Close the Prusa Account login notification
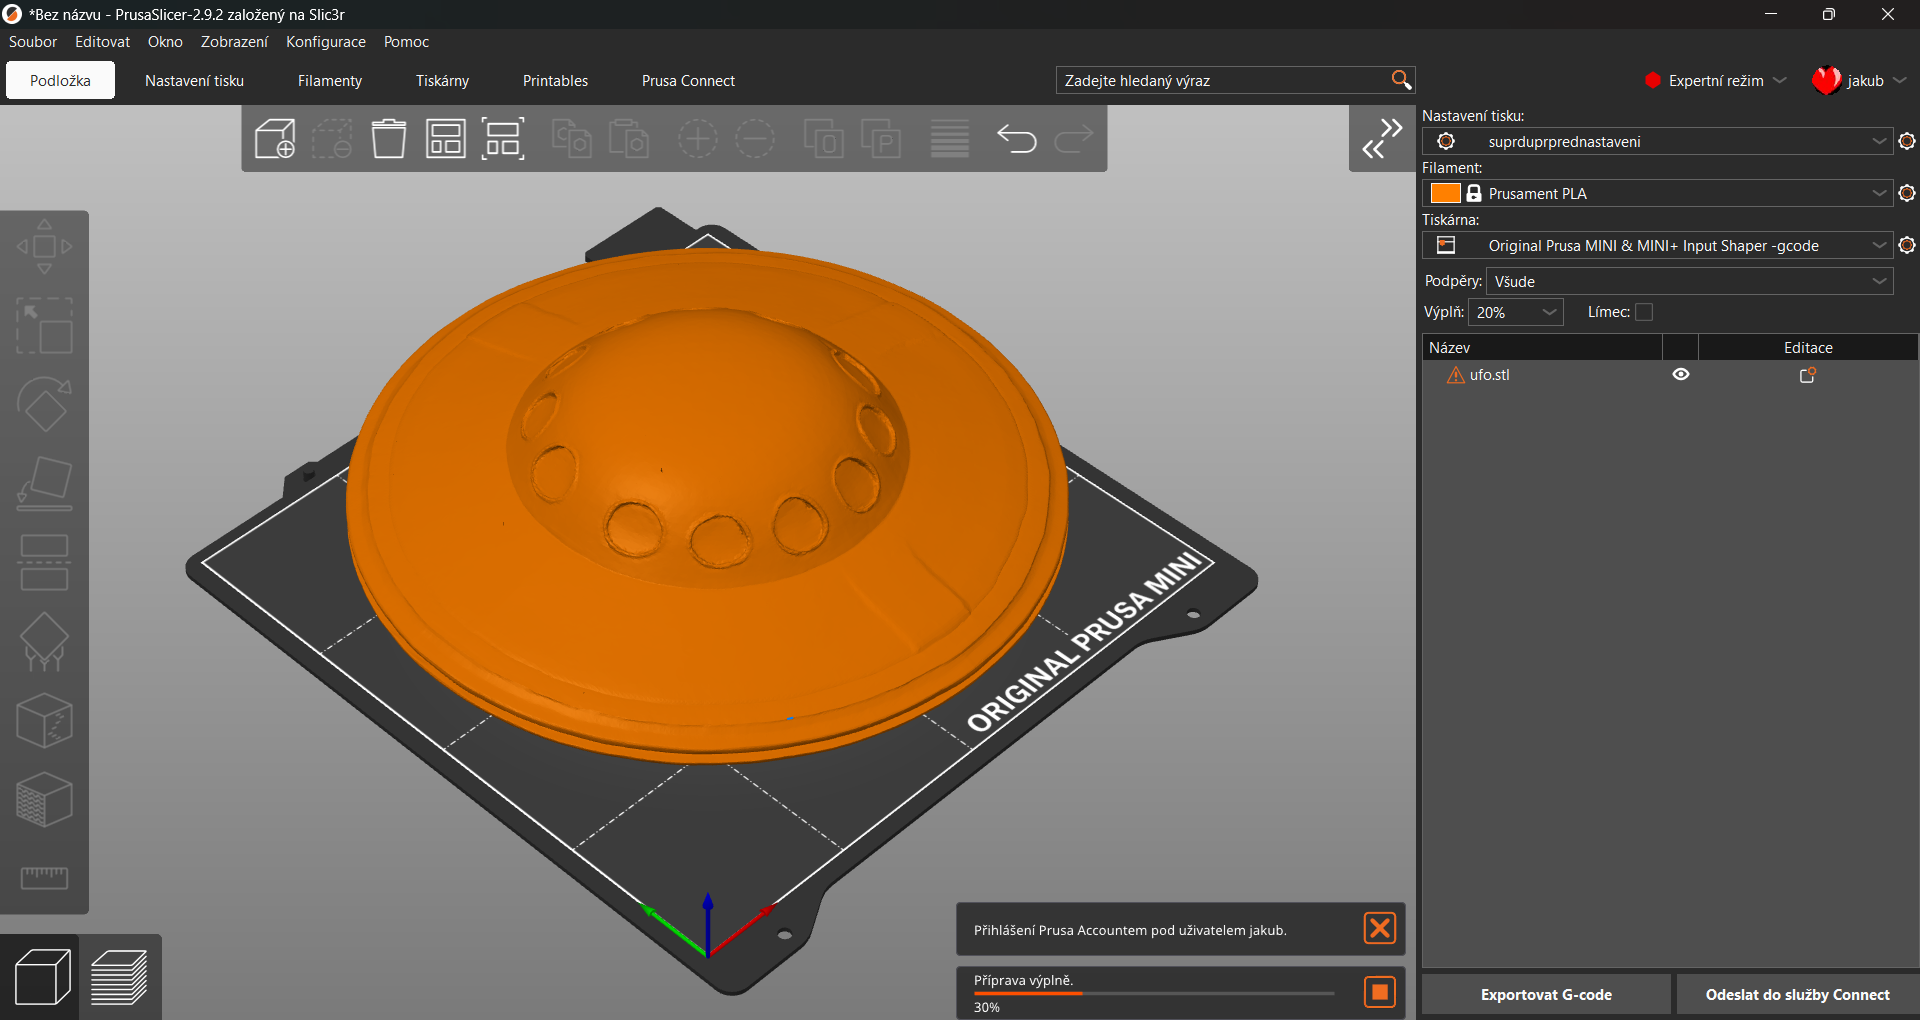The image size is (1920, 1020). click(x=1380, y=928)
